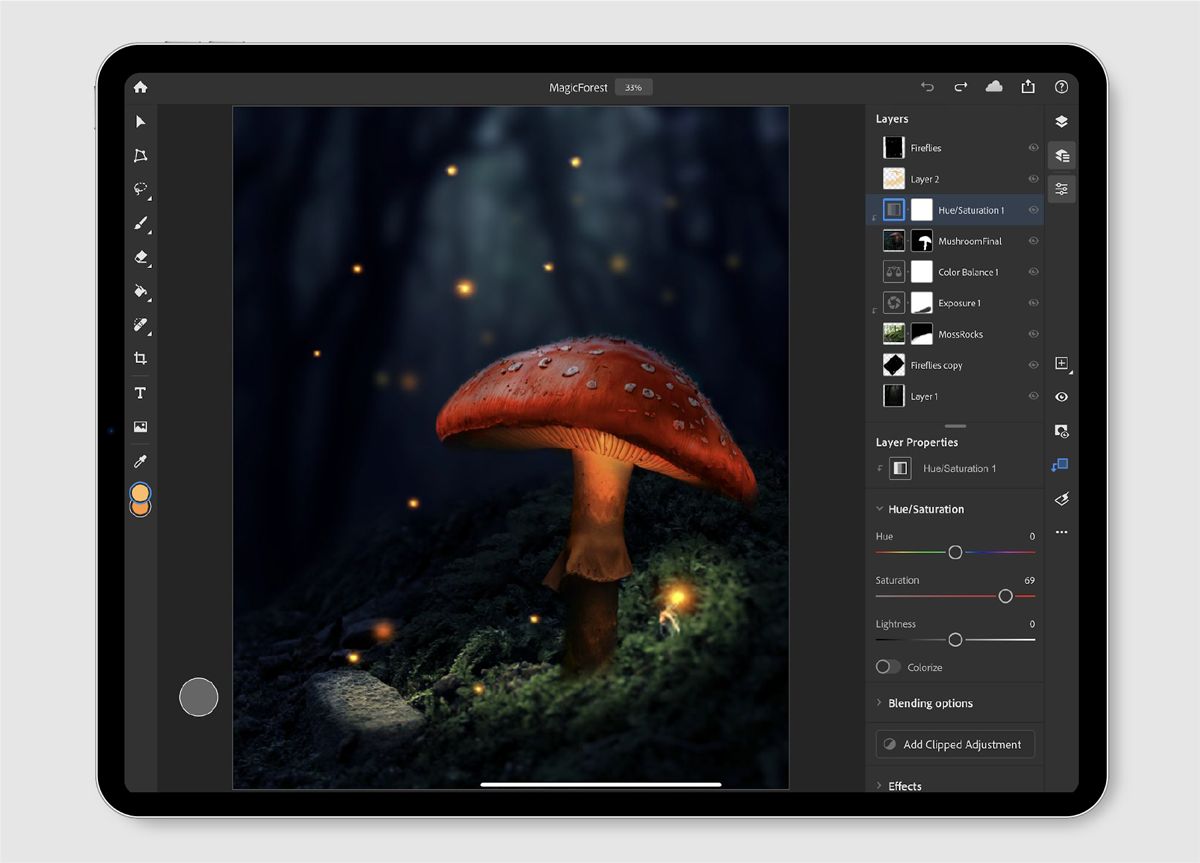Click the Undo button
Screen dimensions: 1200x863
pos(927,87)
